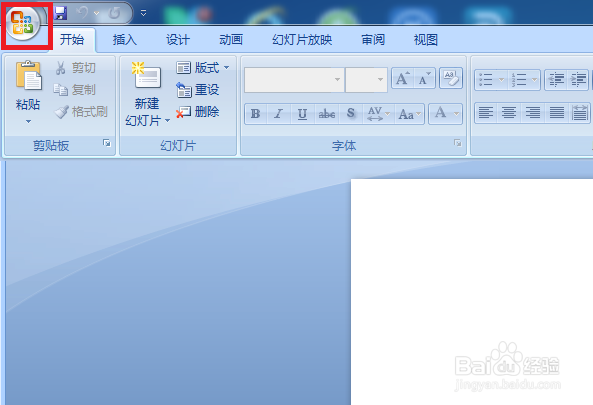Viewport: 593px width, 405px height.
Task: Justify text alignment
Action: click(x=556, y=113)
